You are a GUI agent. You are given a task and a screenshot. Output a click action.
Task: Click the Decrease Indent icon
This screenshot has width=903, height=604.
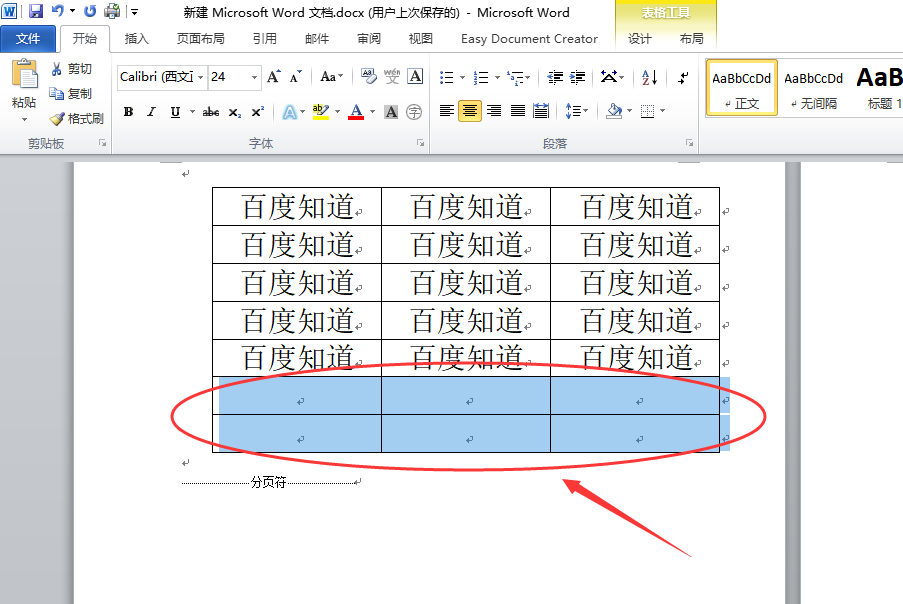tap(555, 77)
